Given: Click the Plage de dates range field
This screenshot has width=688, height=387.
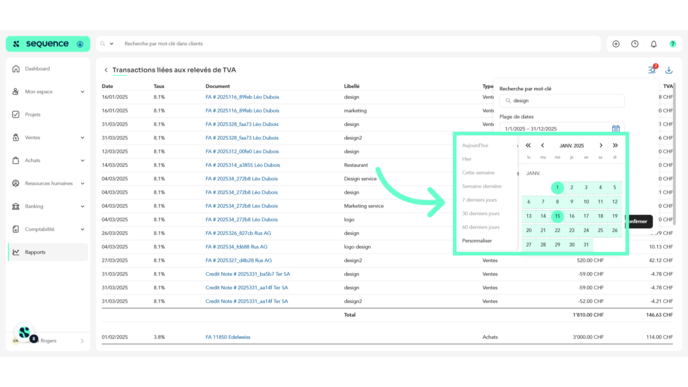Looking at the screenshot, I should tap(562, 129).
